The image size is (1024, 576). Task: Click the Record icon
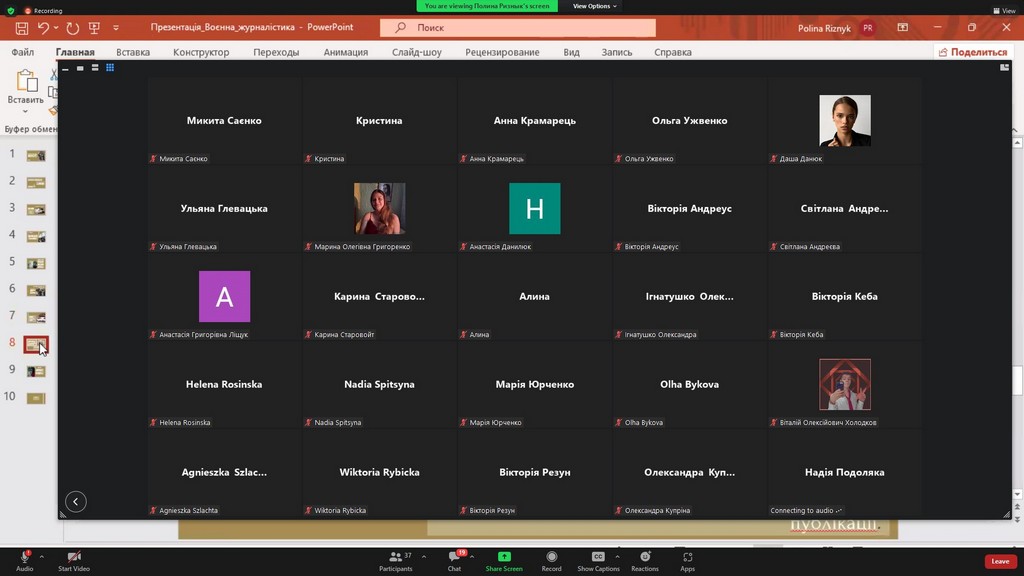point(551,557)
